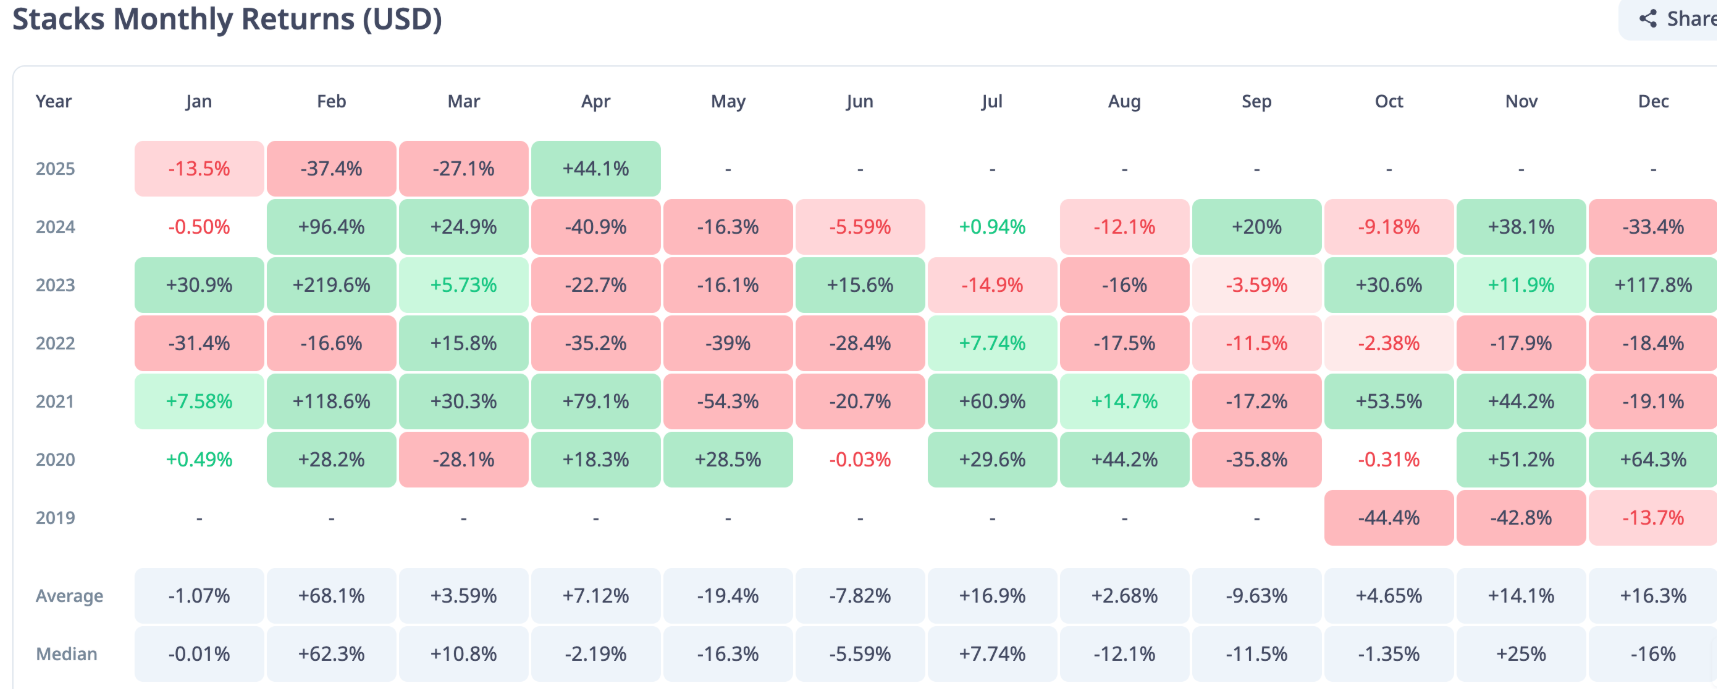The width and height of the screenshot is (1717, 689).
Task: Click the Feb 2024 +96.4% cell
Action: click(x=331, y=227)
